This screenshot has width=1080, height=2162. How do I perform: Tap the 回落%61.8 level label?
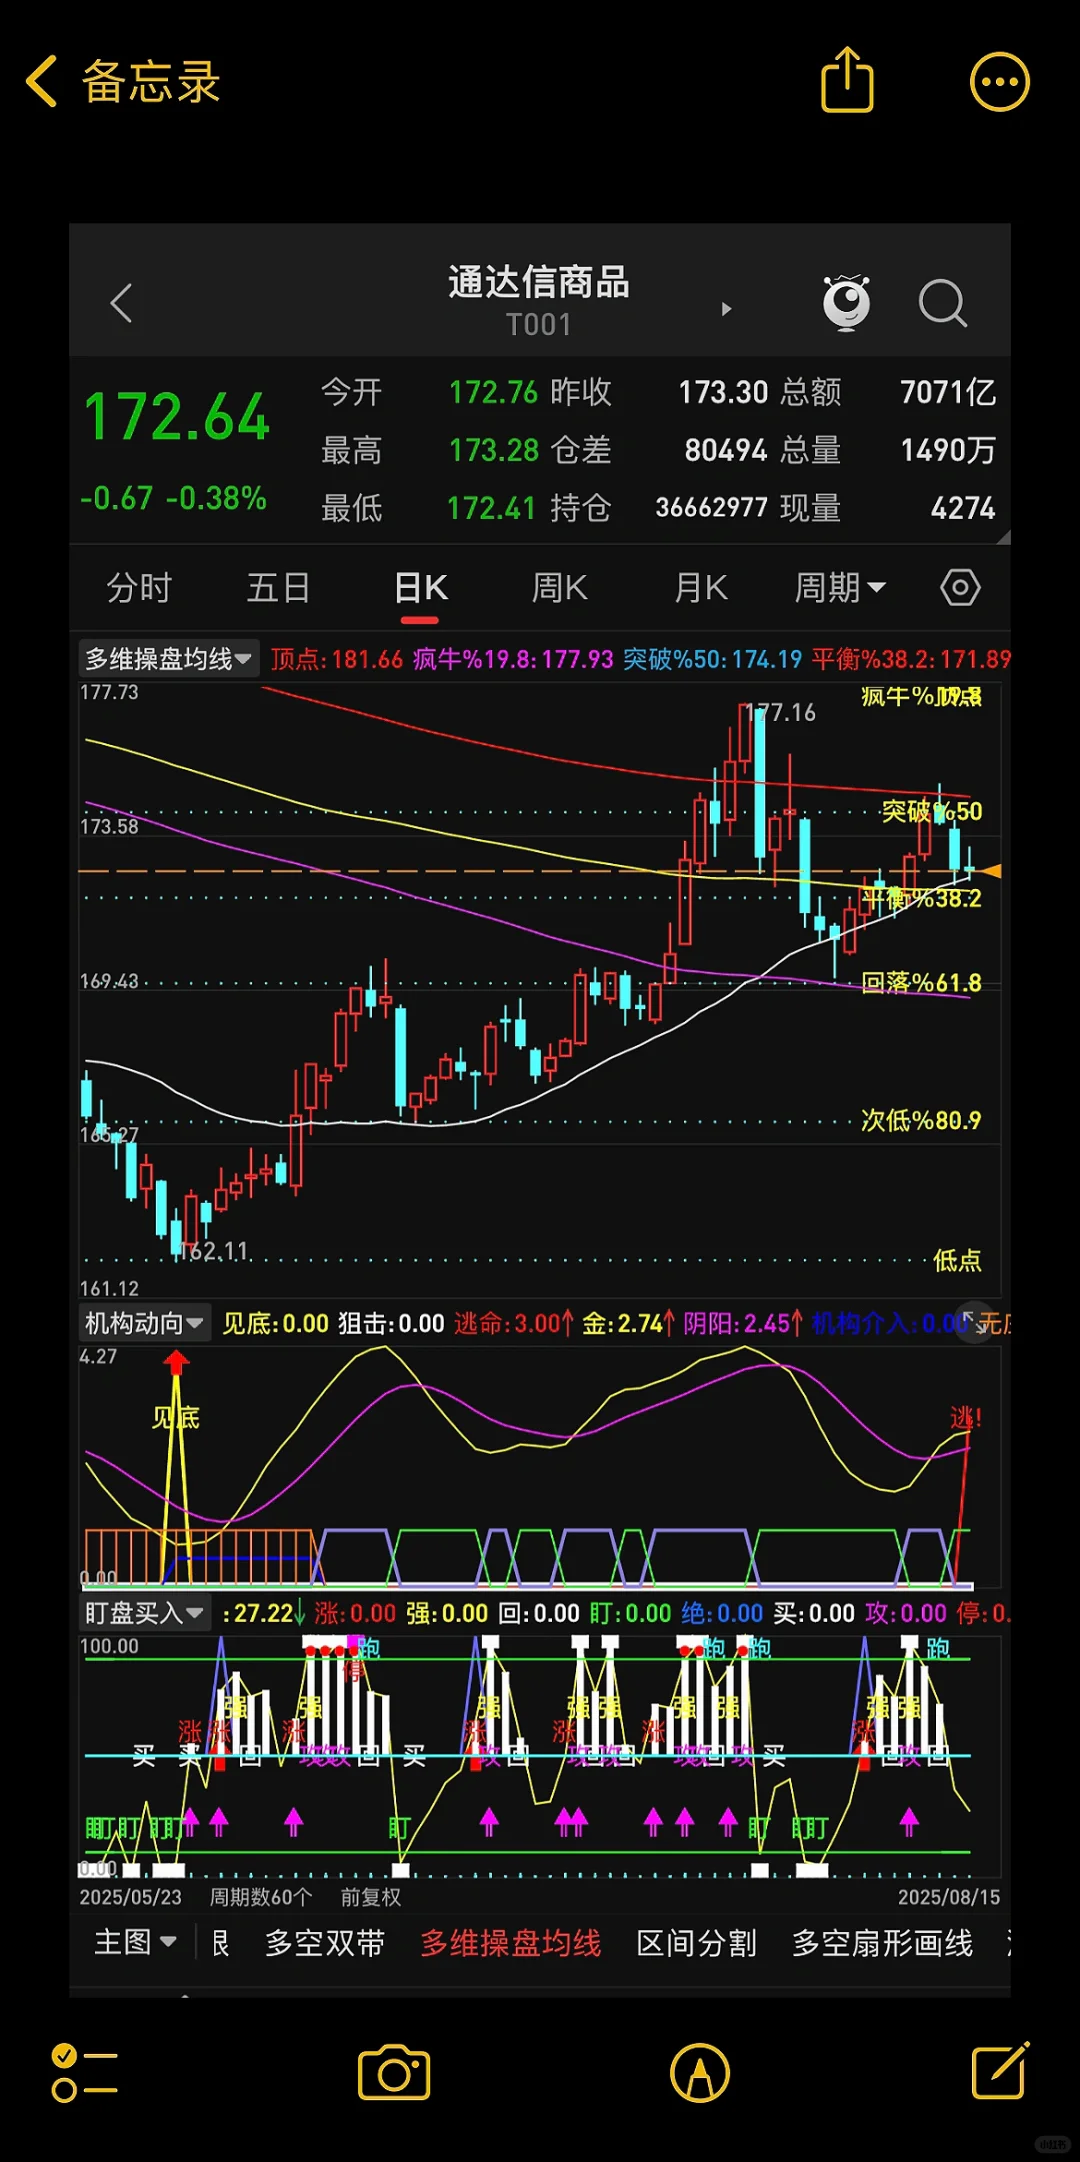point(921,983)
